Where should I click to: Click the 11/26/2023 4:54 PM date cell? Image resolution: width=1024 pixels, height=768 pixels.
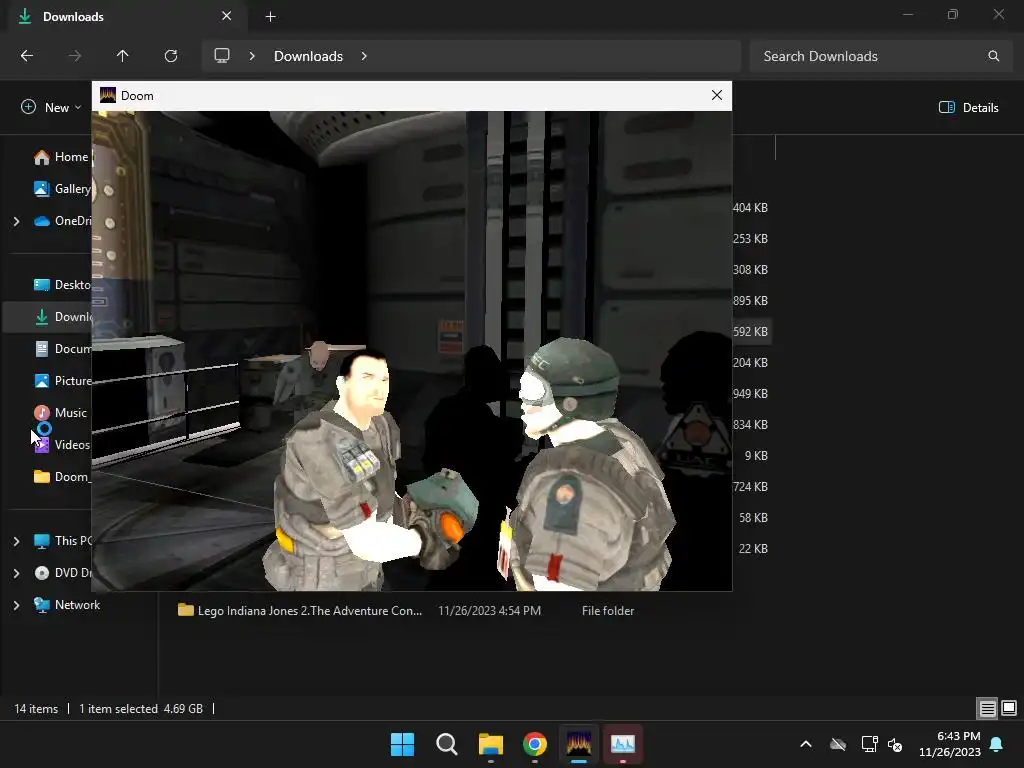click(x=490, y=611)
